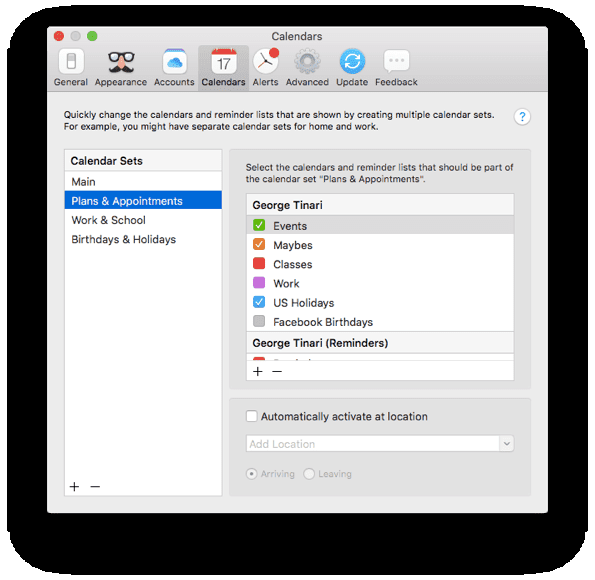Enable the Work calendar checkbox
595x580 pixels.
point(259,283)
